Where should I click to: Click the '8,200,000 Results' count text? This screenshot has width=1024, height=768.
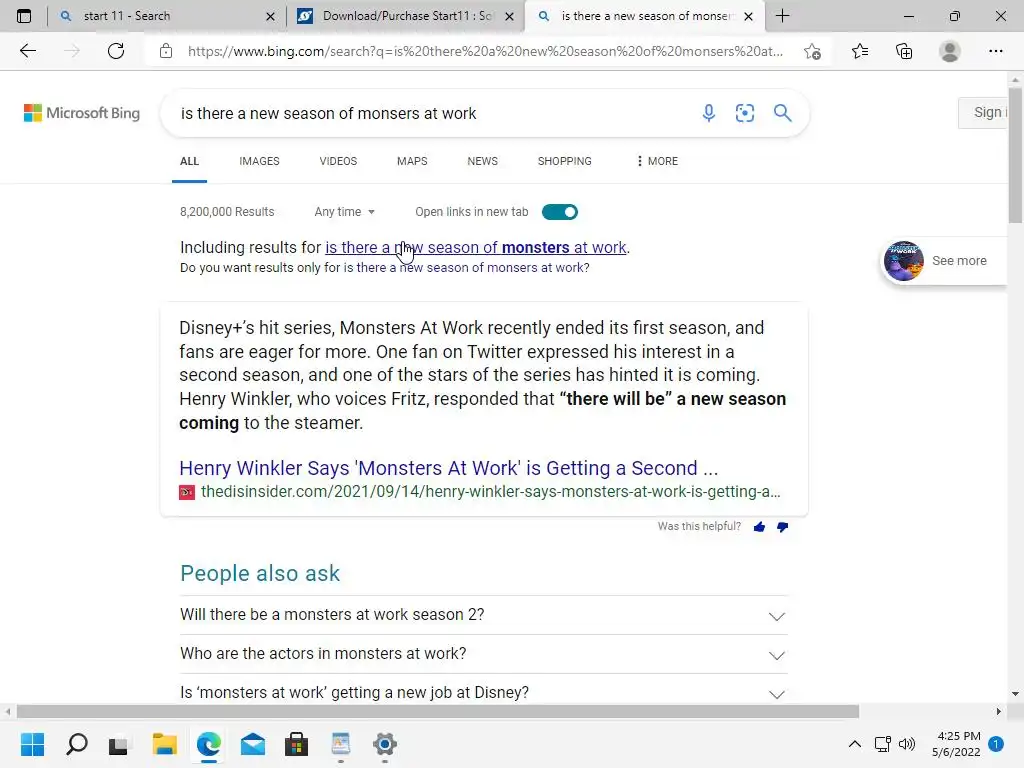pyautogui.click(x=227, y=212)
